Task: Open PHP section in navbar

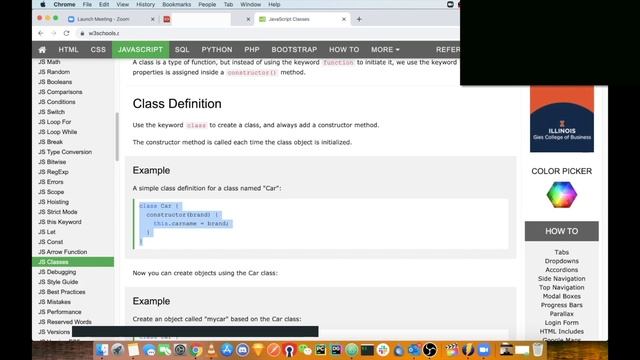Action: pyautogui.click(x=252, y=49)
